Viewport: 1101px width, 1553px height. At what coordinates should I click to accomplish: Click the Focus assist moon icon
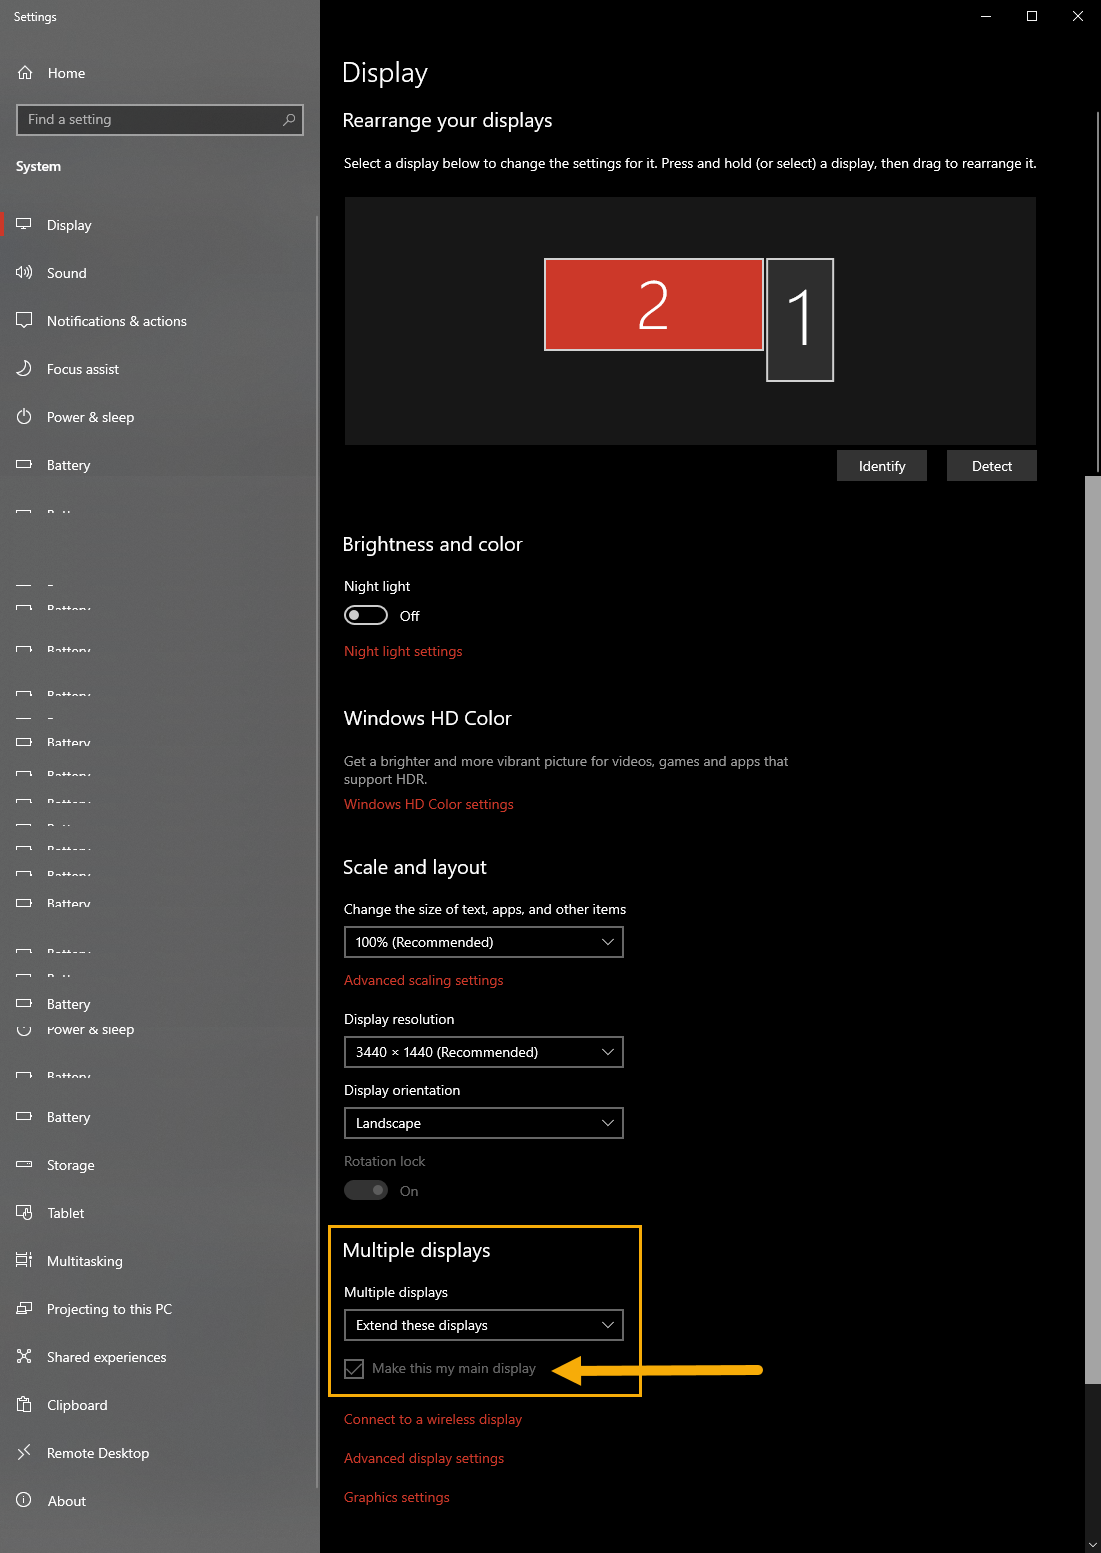24,369
